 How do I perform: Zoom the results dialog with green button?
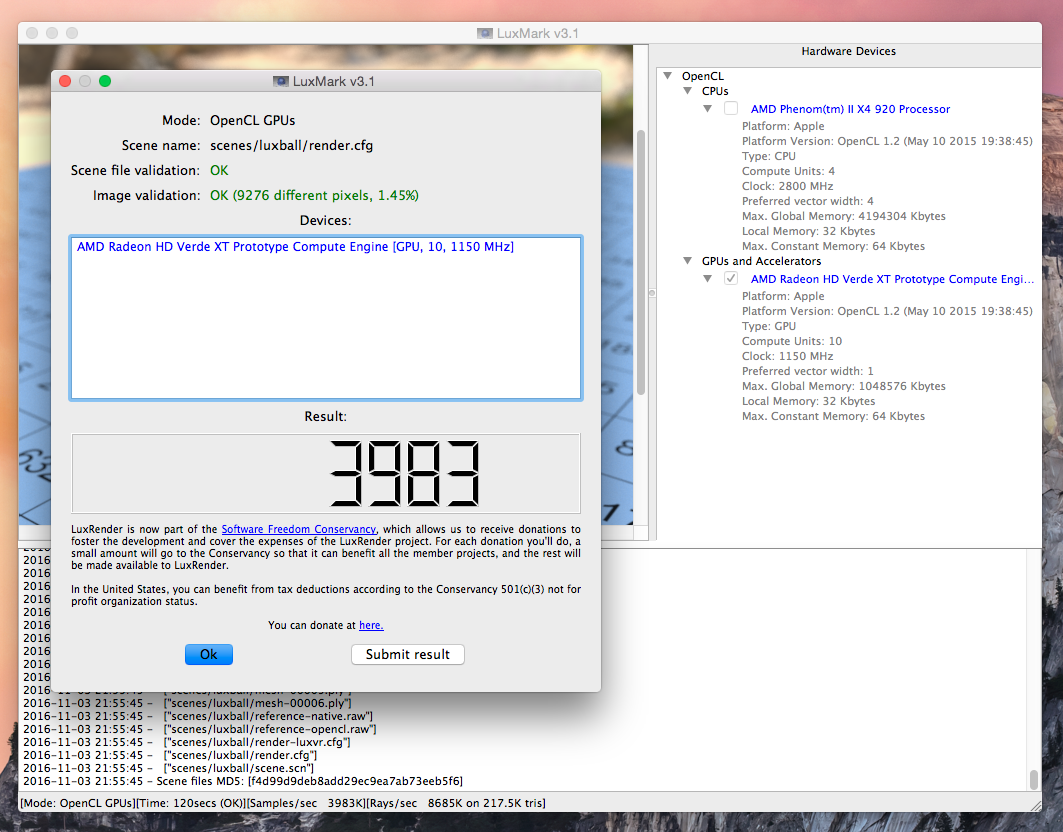point(104,81)
